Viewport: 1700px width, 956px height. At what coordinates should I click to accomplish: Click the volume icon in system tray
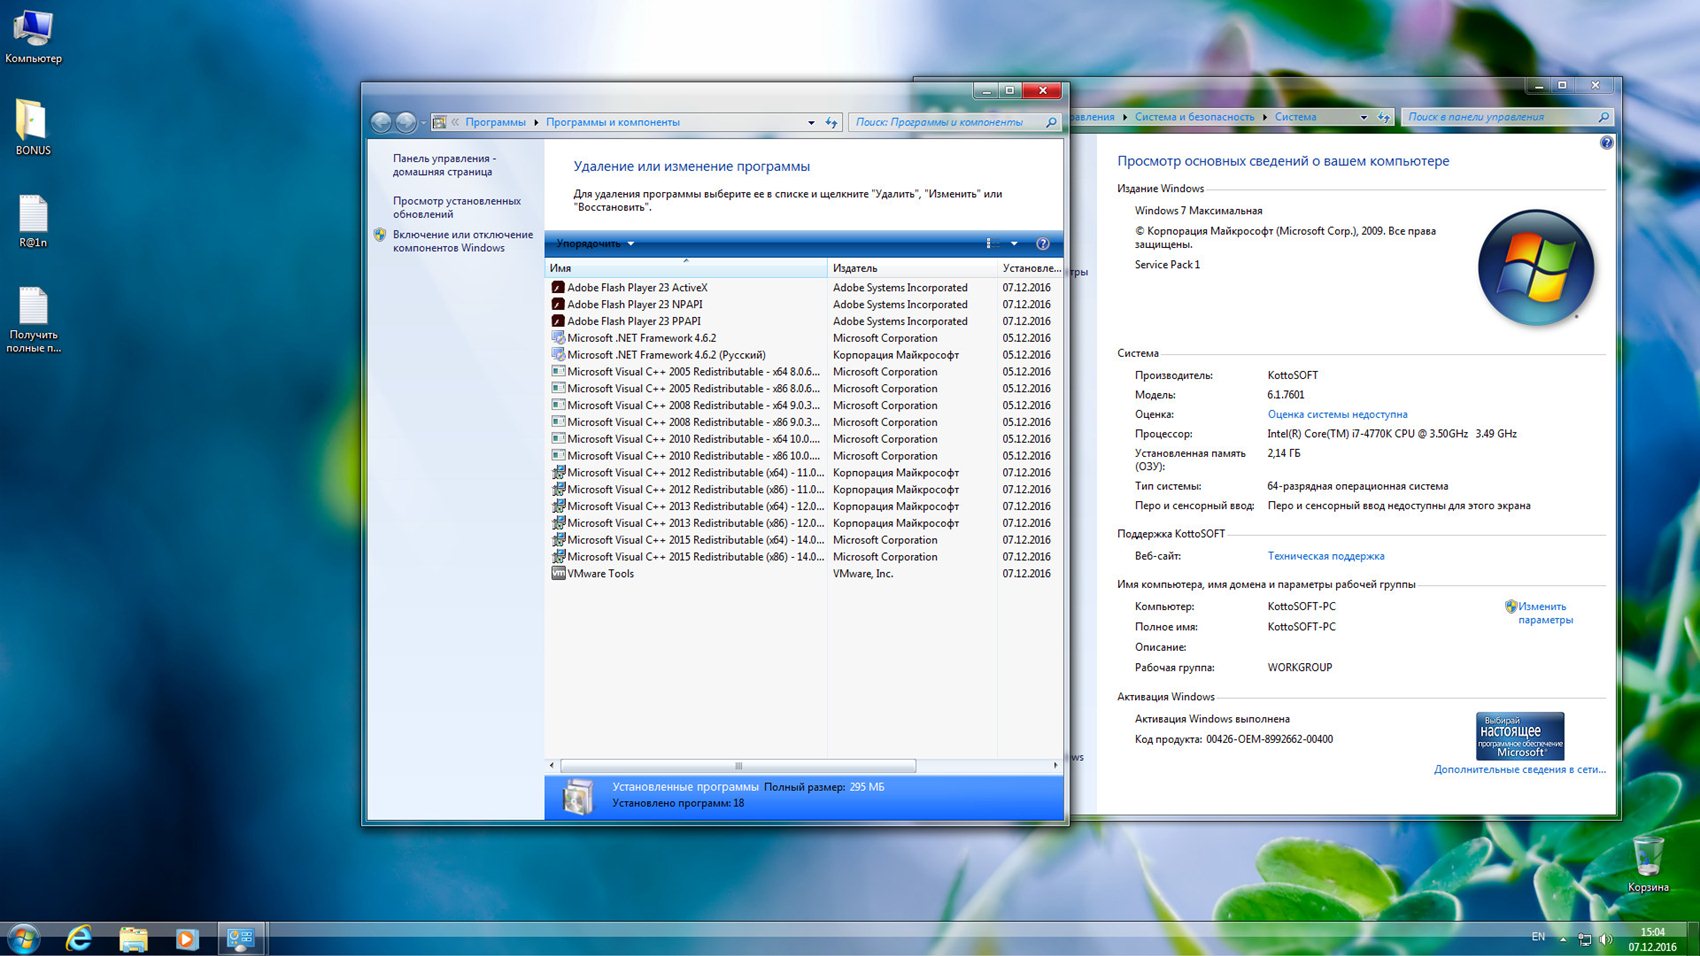[x=1606, y=939]
